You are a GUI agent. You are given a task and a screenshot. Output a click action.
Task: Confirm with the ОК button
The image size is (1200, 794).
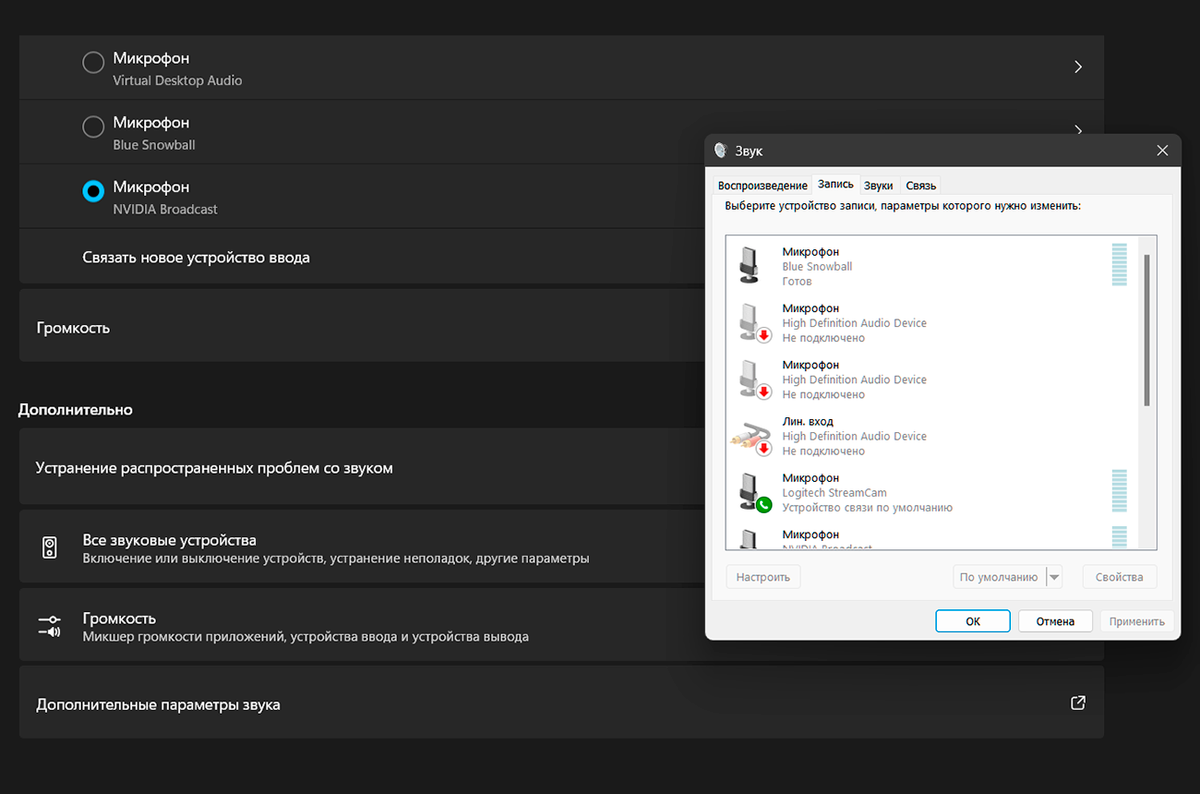973,621
